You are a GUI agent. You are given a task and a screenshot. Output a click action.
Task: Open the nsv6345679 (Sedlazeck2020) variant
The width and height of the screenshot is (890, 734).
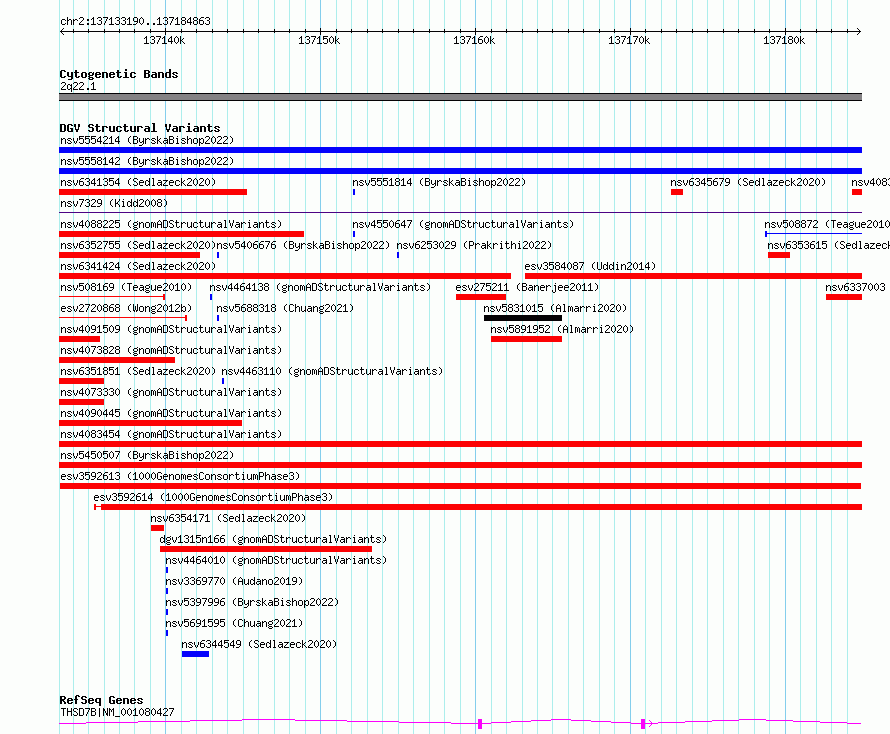748,182
